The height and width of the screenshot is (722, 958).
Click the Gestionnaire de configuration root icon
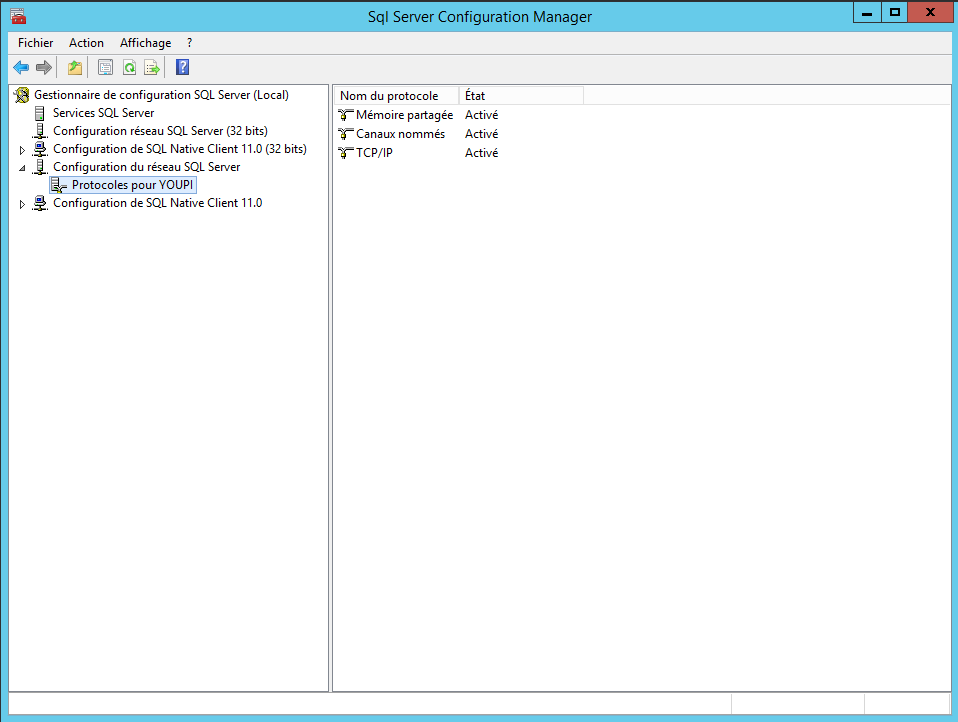pos(22,95)
